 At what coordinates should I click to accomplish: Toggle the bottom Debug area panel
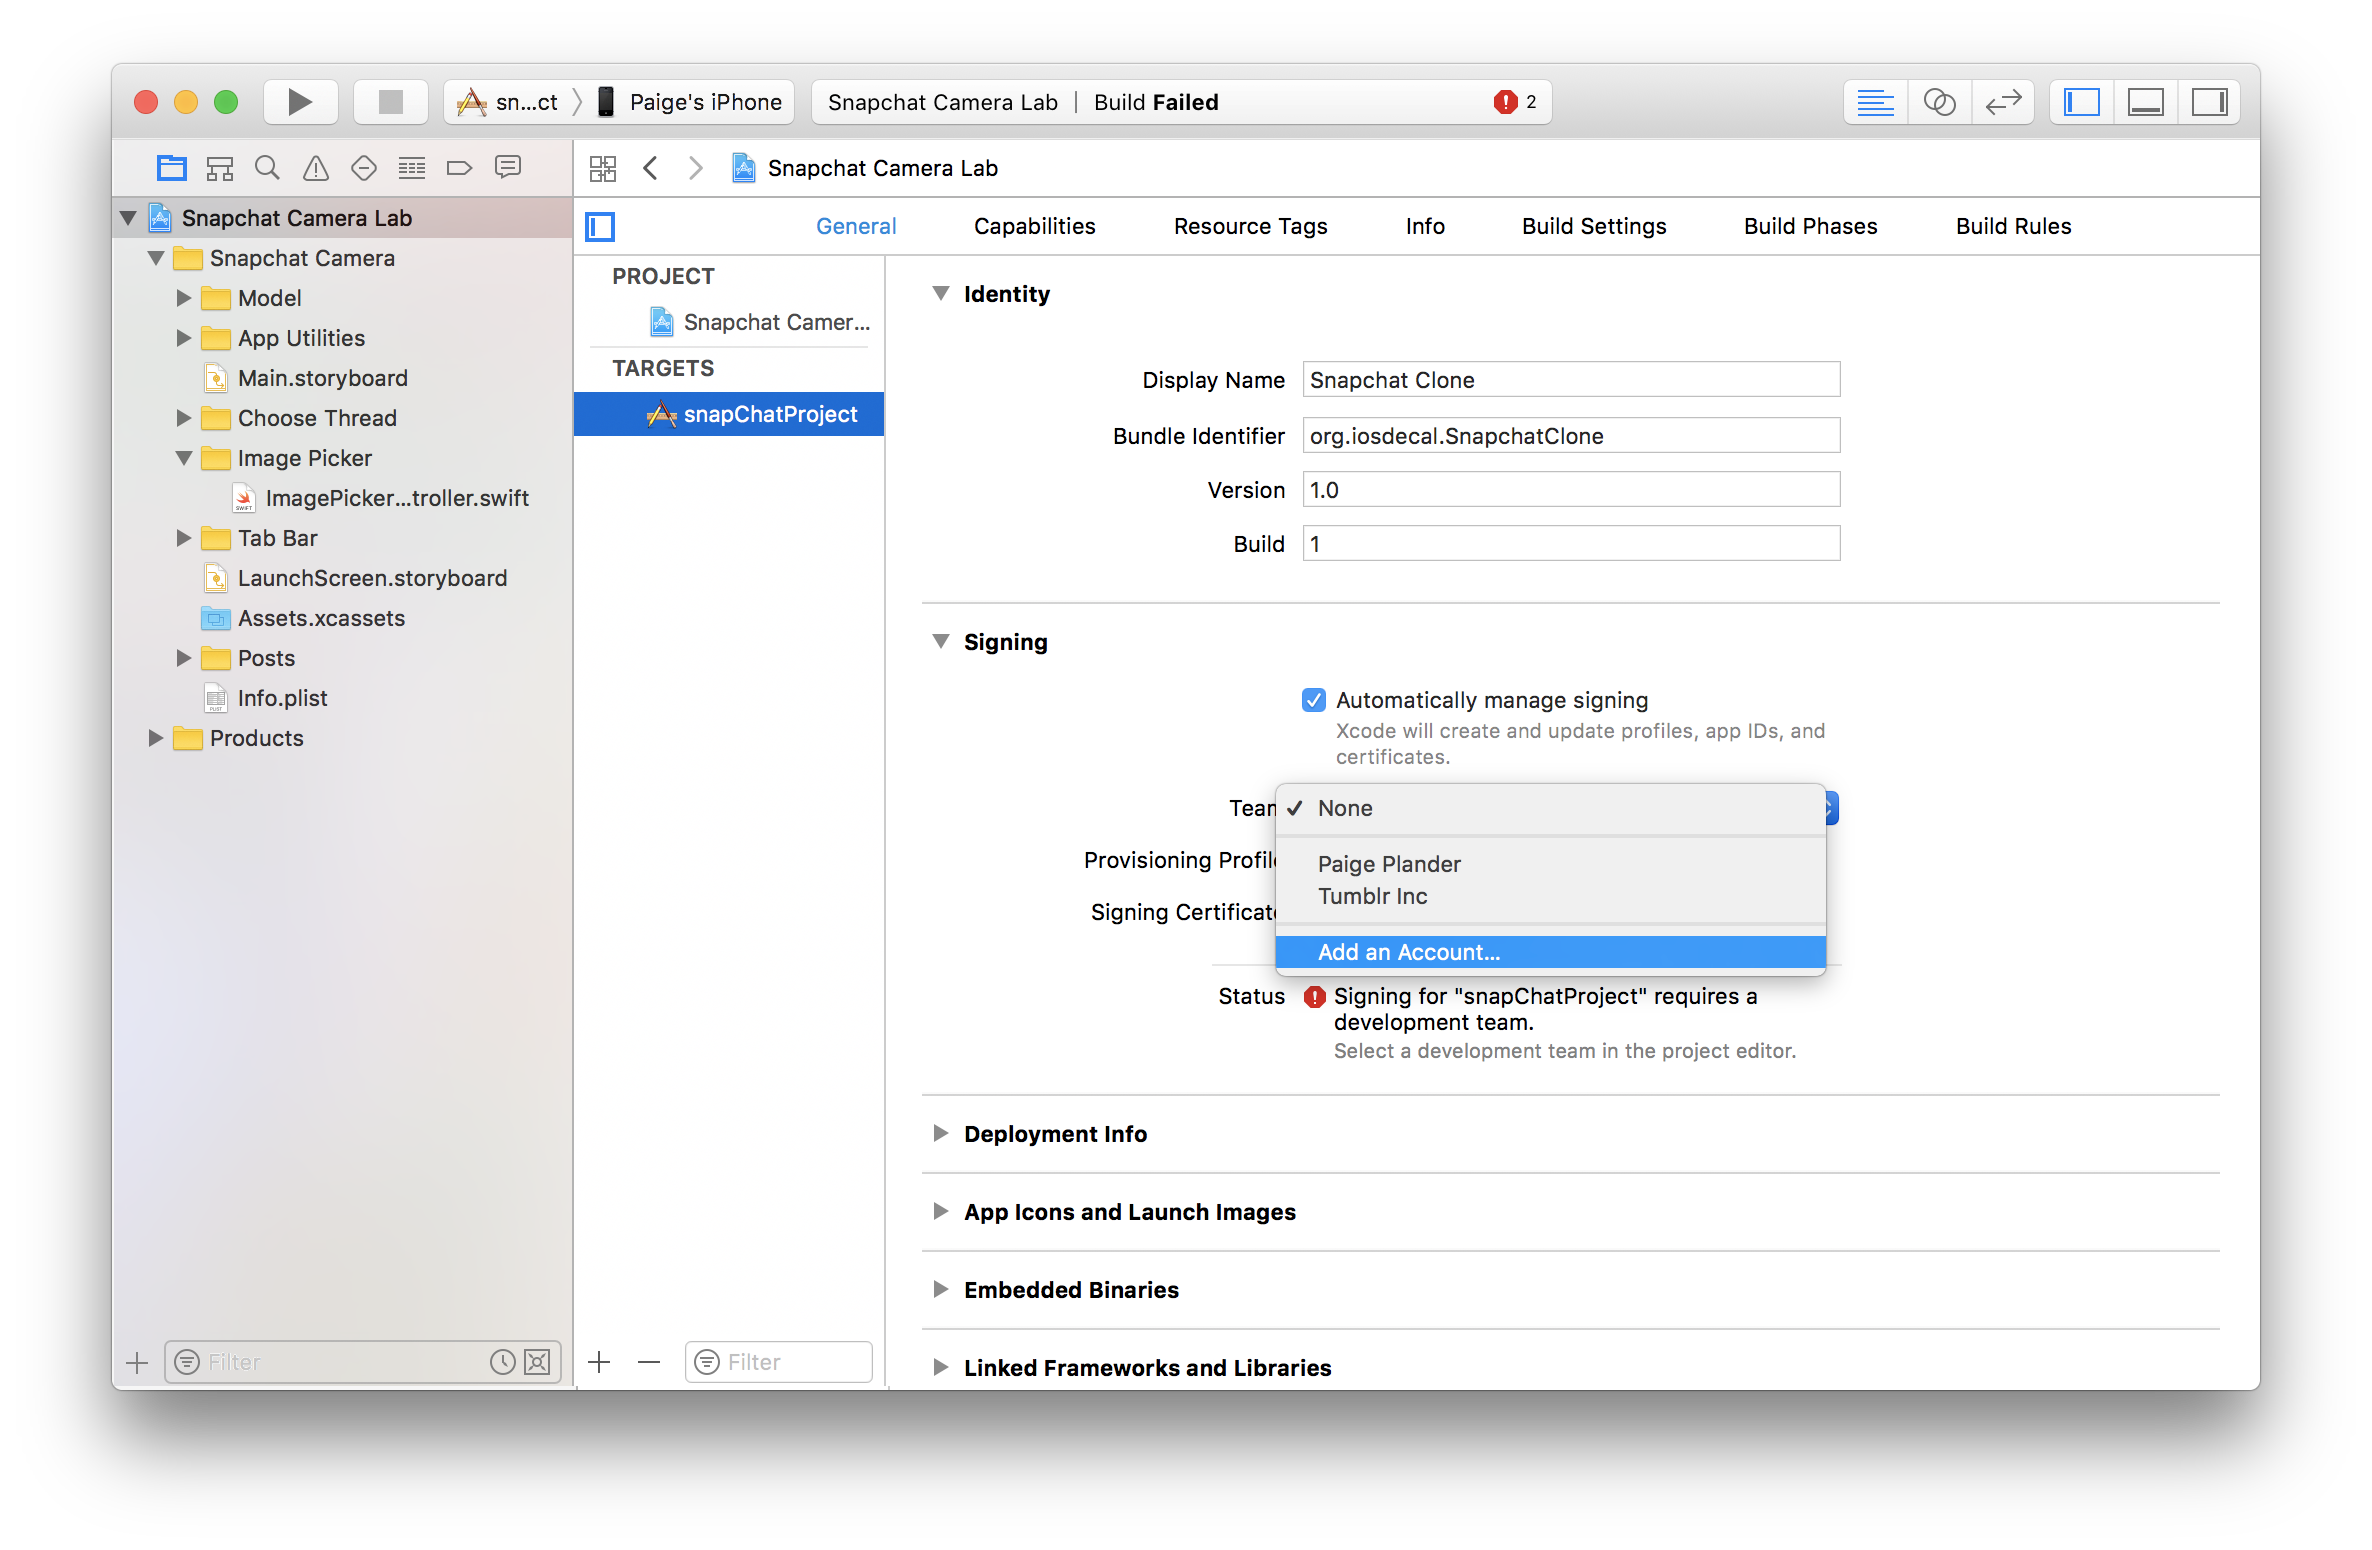pyautogui.click(x=2146, y=102)
